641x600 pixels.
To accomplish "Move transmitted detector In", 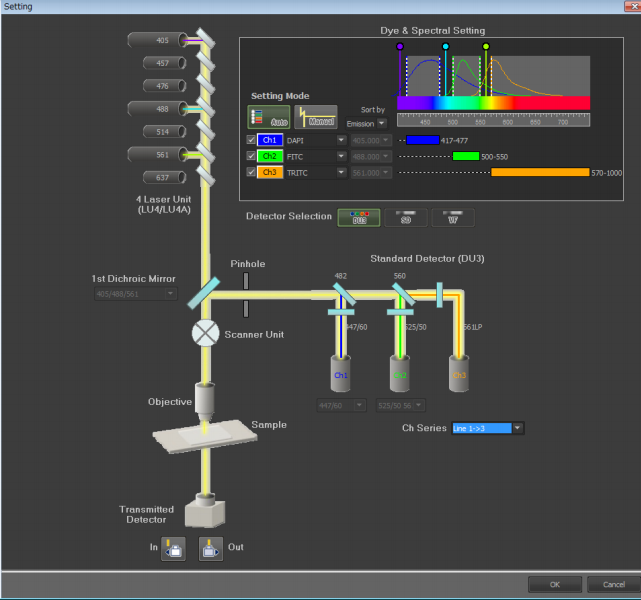I will point(173,549).
